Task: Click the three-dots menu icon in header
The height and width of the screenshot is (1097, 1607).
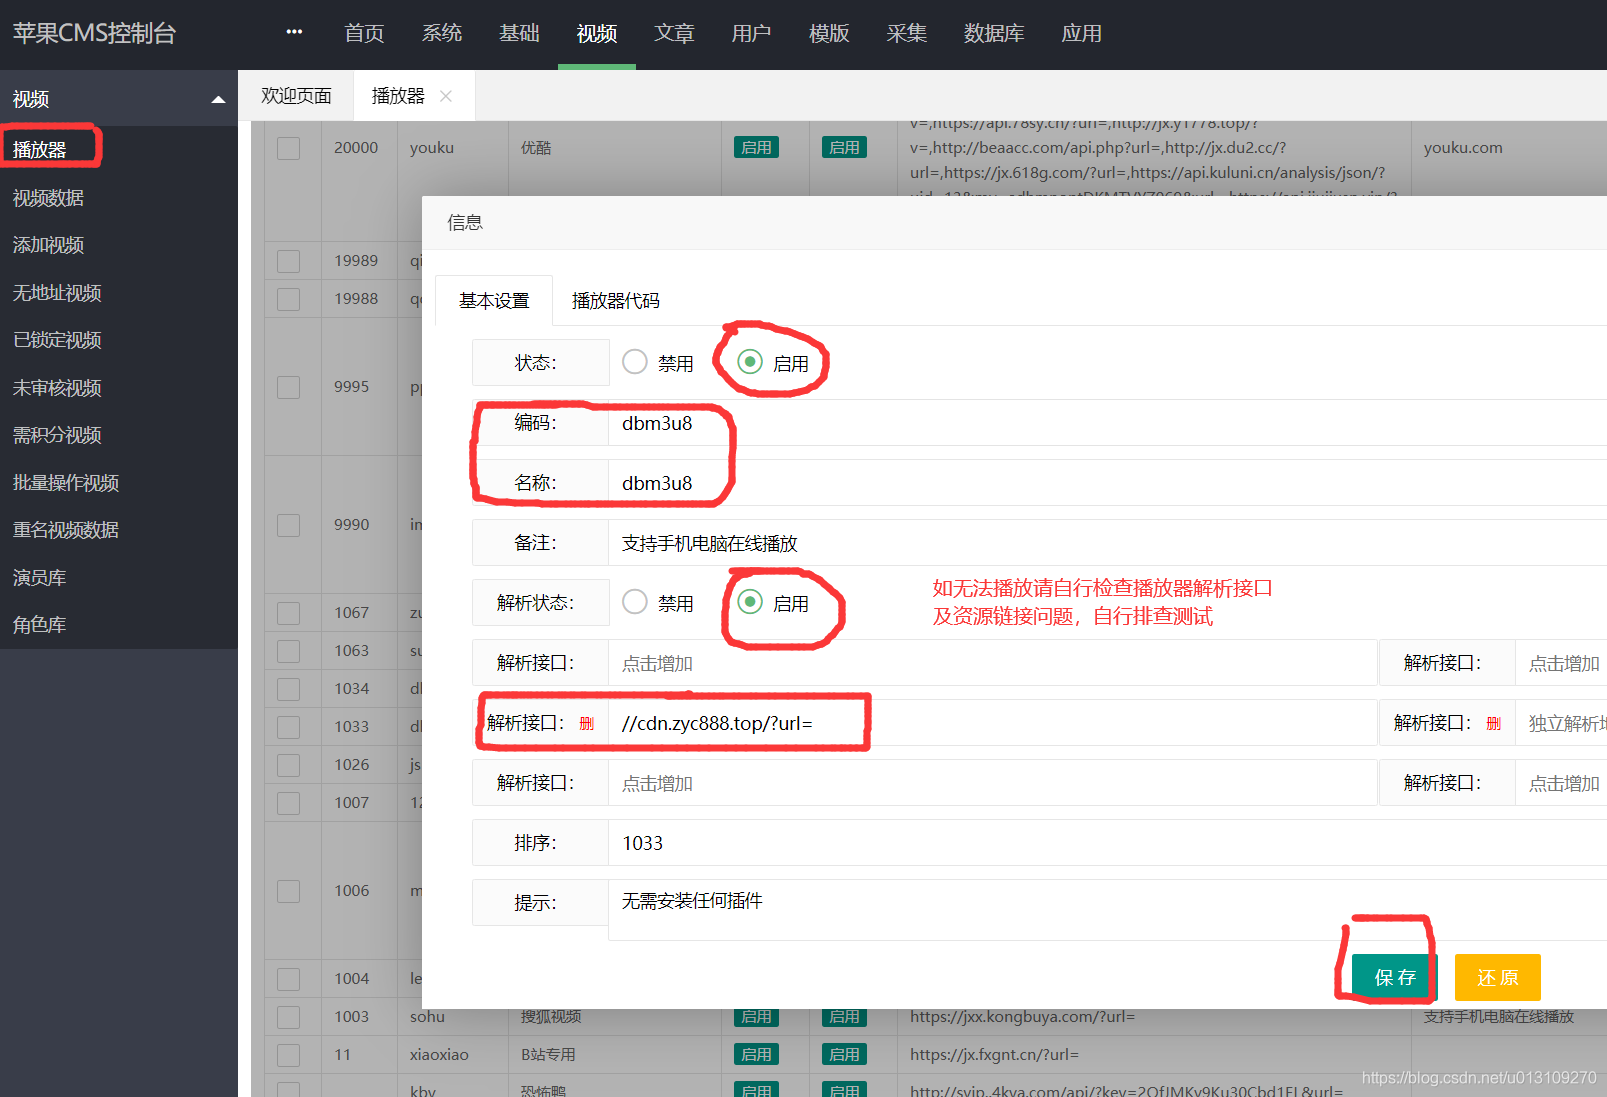Action: coord(294,33)
